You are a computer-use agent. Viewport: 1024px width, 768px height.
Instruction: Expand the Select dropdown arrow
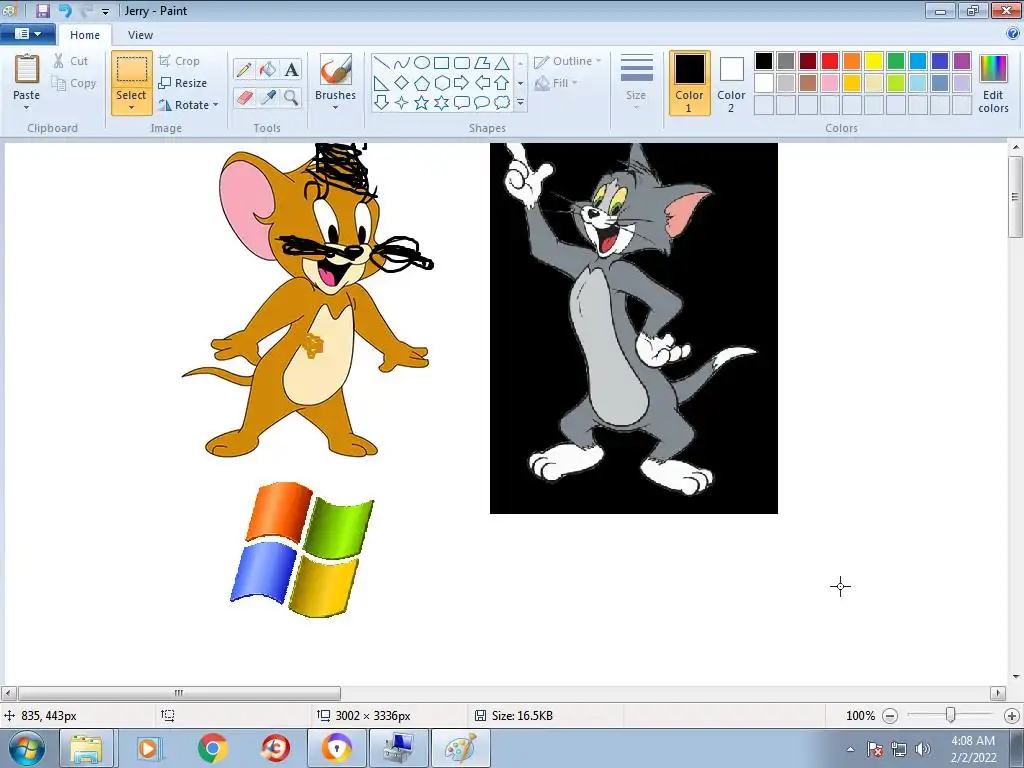tap(131, 108)
